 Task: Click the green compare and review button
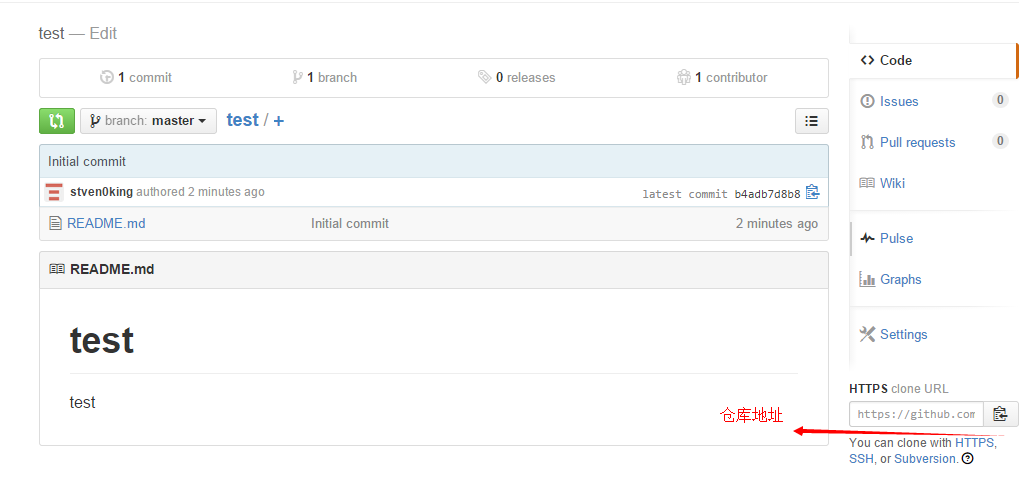pyautogui.click(x=57, y=121)
